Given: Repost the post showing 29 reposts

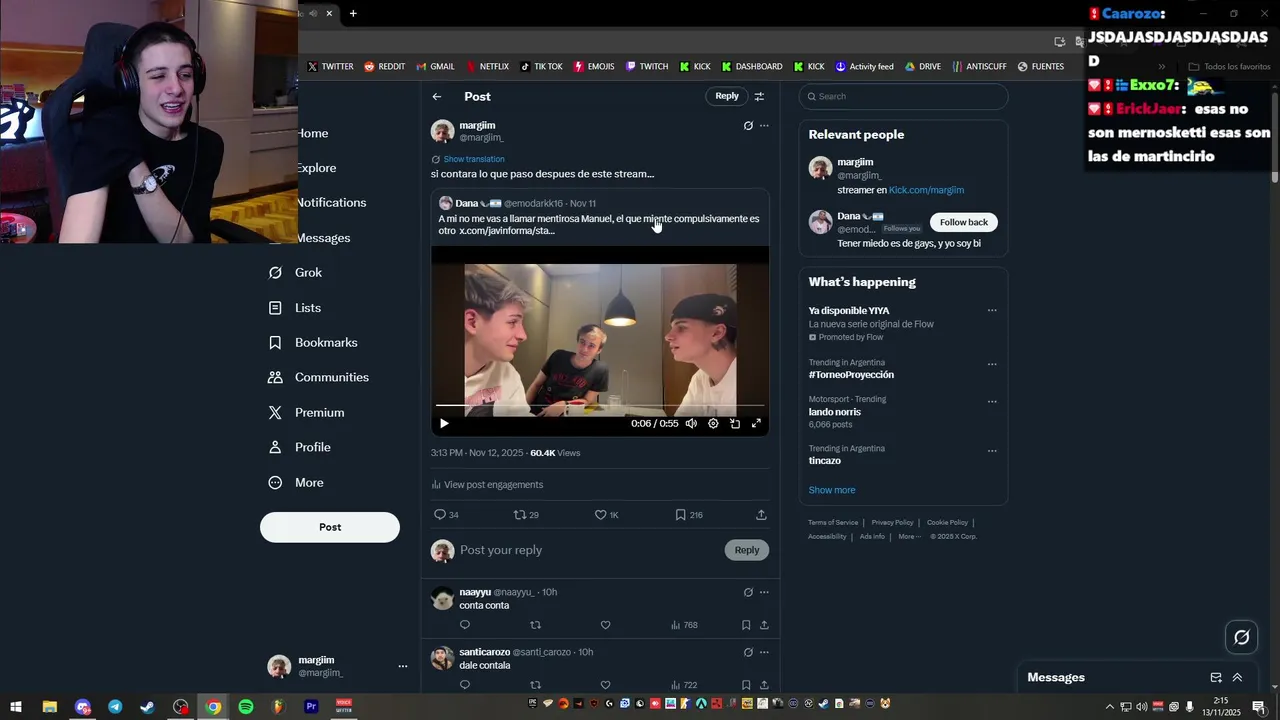Looking at the screenshot, I should tap(526, 515).
